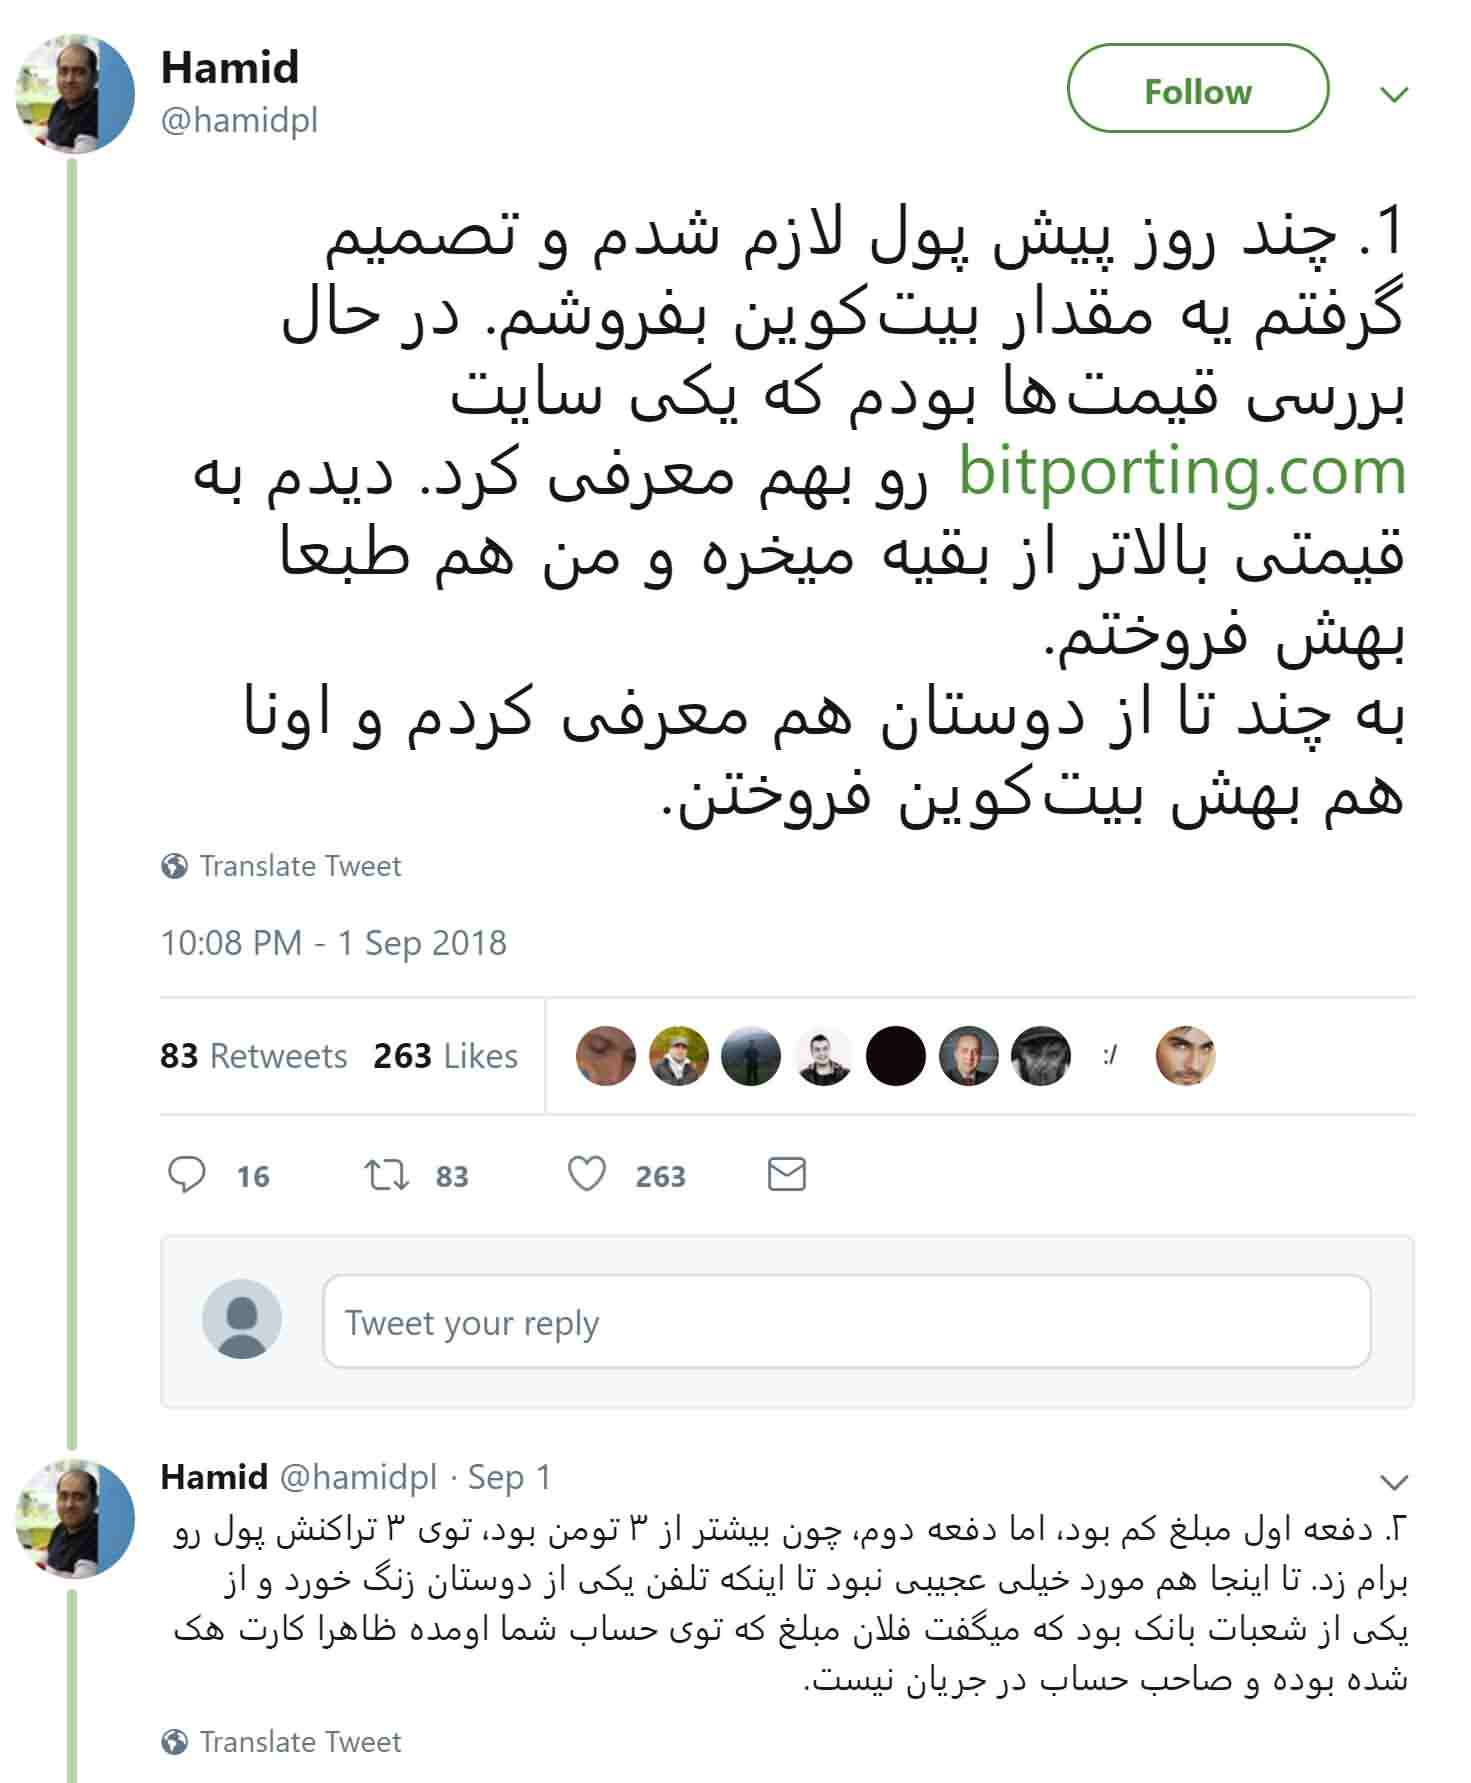The image size is (1471, 1783).
Task: Click the reply speech bubble icon
Action: pos(186,1175)
